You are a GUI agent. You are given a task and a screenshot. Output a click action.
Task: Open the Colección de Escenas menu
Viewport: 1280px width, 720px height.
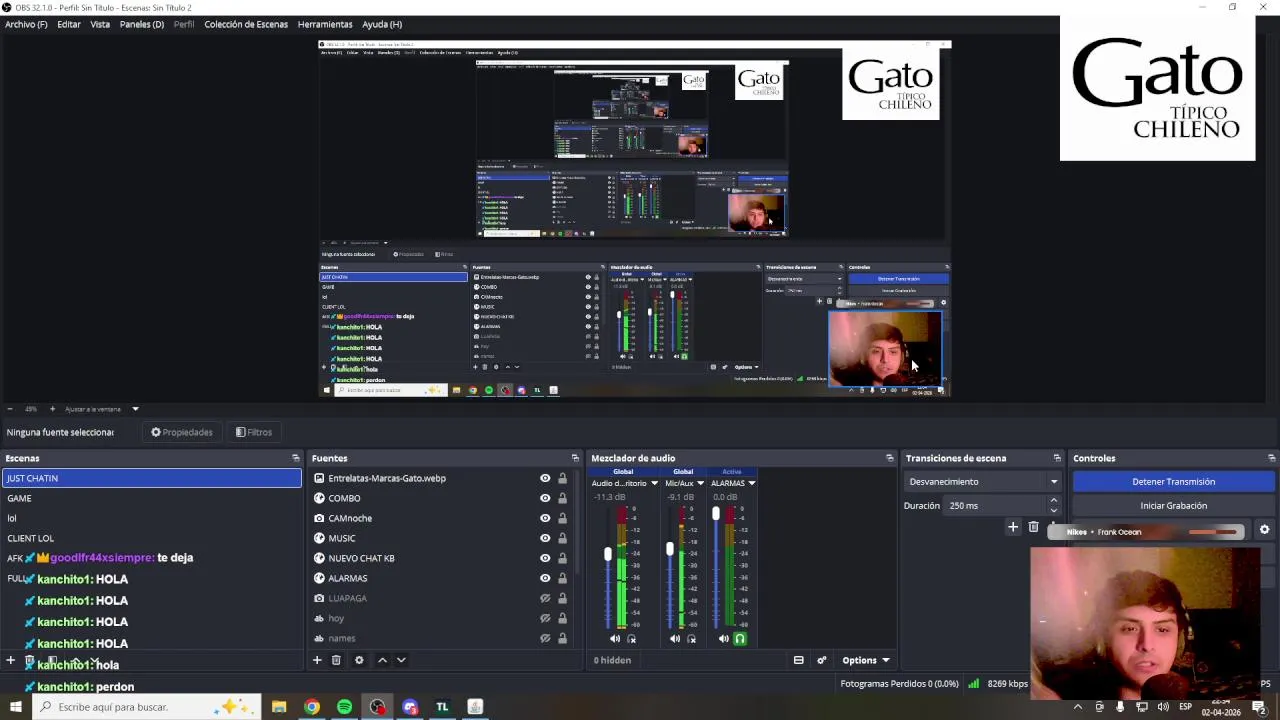point(246,24)
